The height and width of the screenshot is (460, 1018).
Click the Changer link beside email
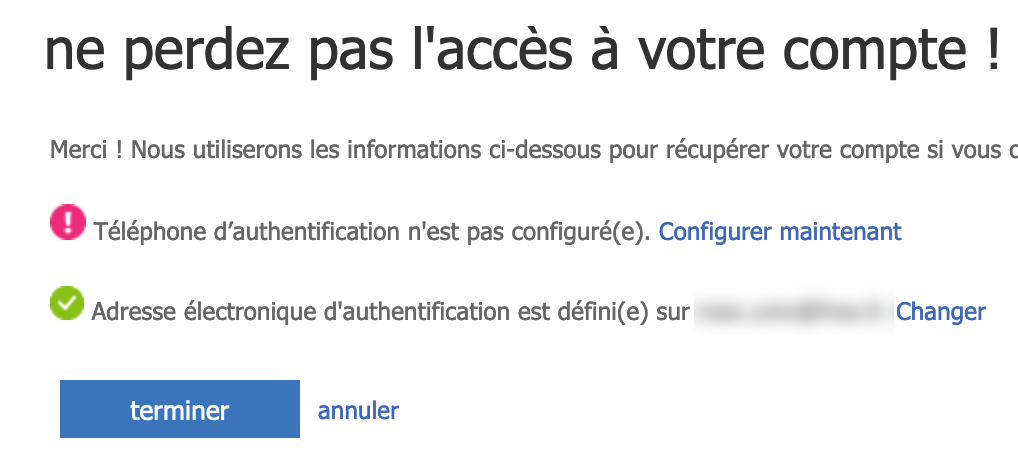pos(940,312)
